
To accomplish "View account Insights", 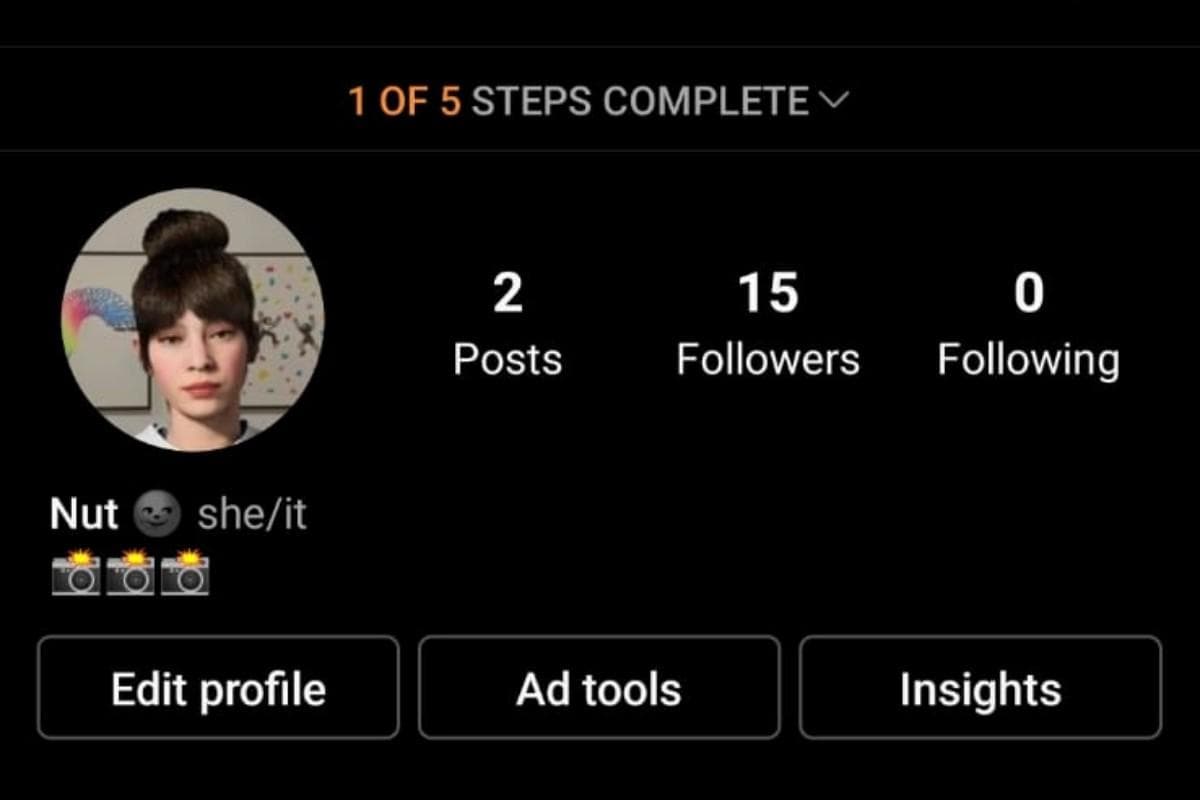I will point(980,689).
